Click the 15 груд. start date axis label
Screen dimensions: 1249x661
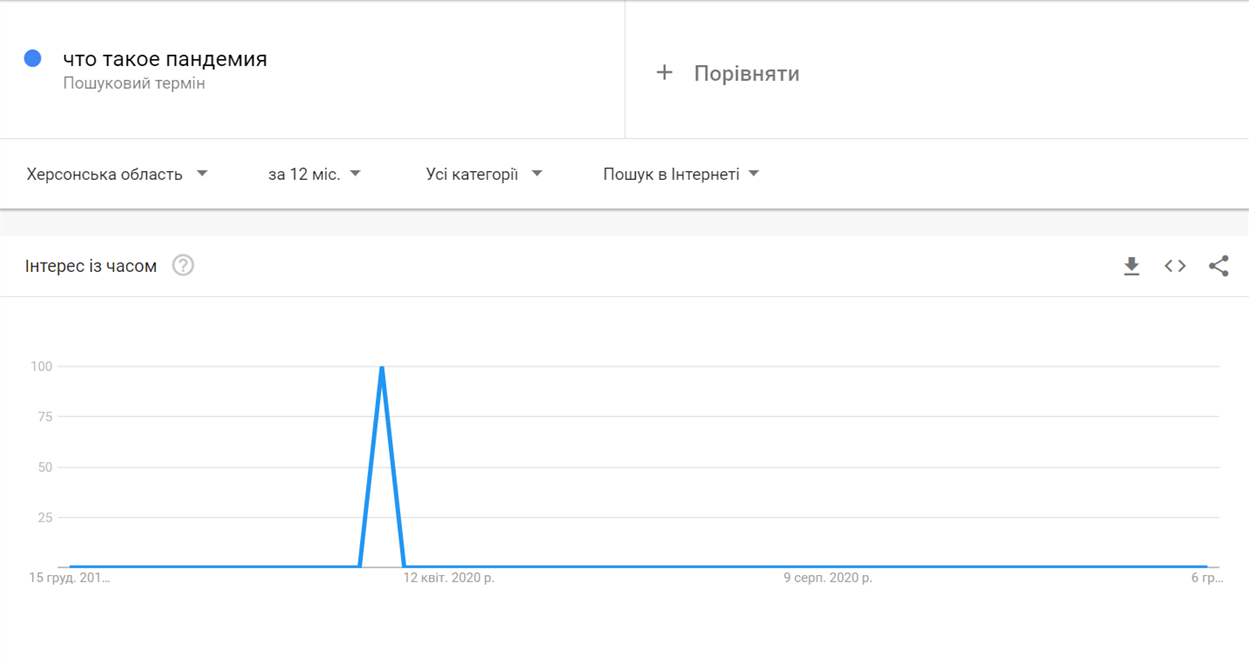(69, 578)
